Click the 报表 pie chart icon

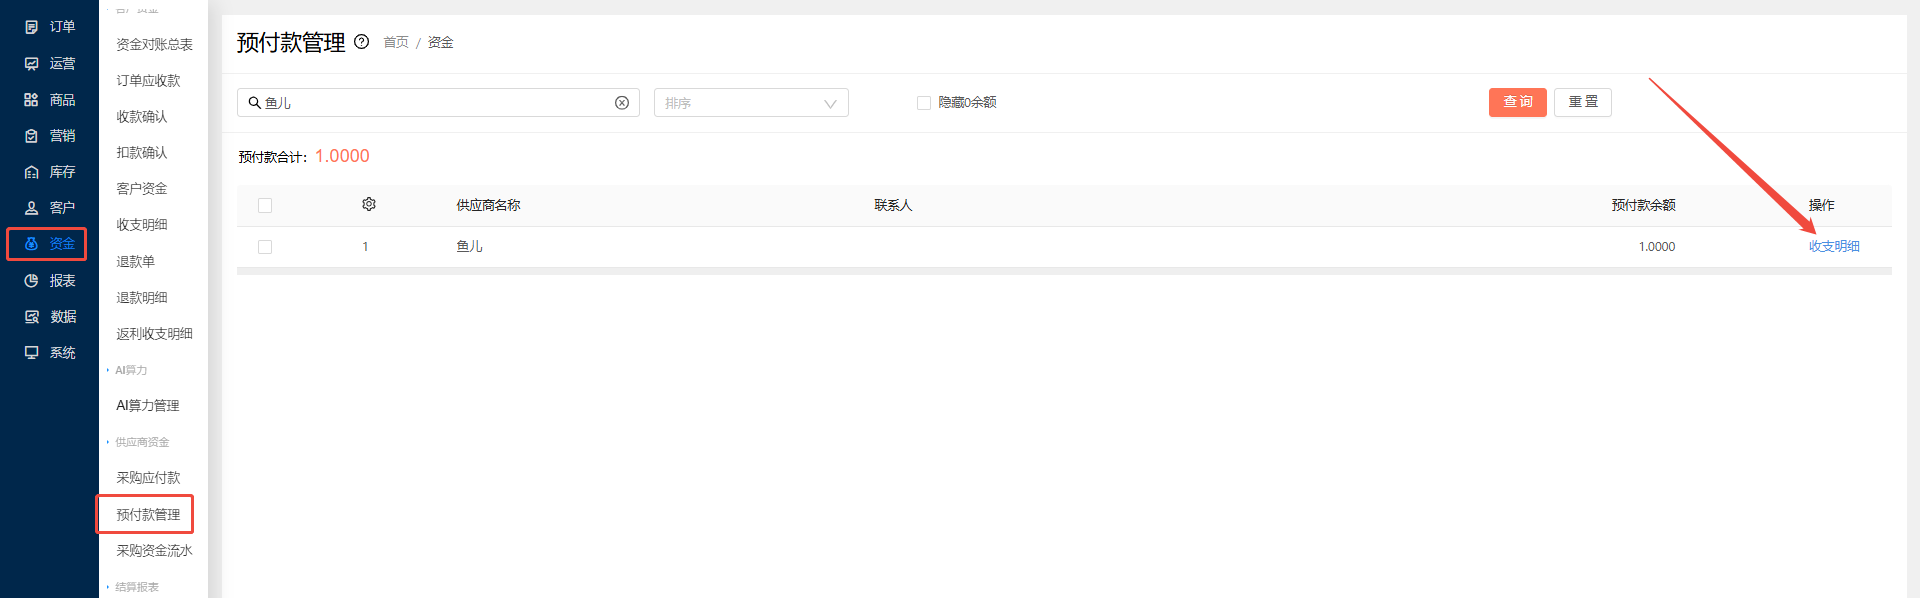(x=31, y=281)
